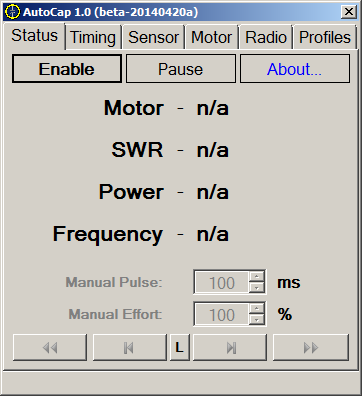
Task: Go to the Profiles tab
Action: (x=325, y=37)
